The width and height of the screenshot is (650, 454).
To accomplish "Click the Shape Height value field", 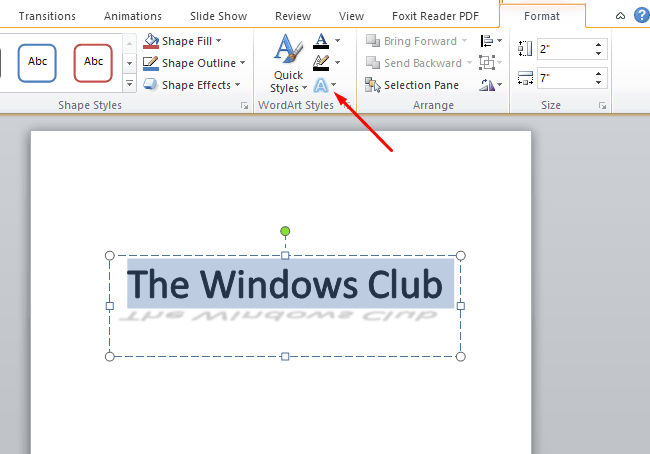I will (565, 49).
